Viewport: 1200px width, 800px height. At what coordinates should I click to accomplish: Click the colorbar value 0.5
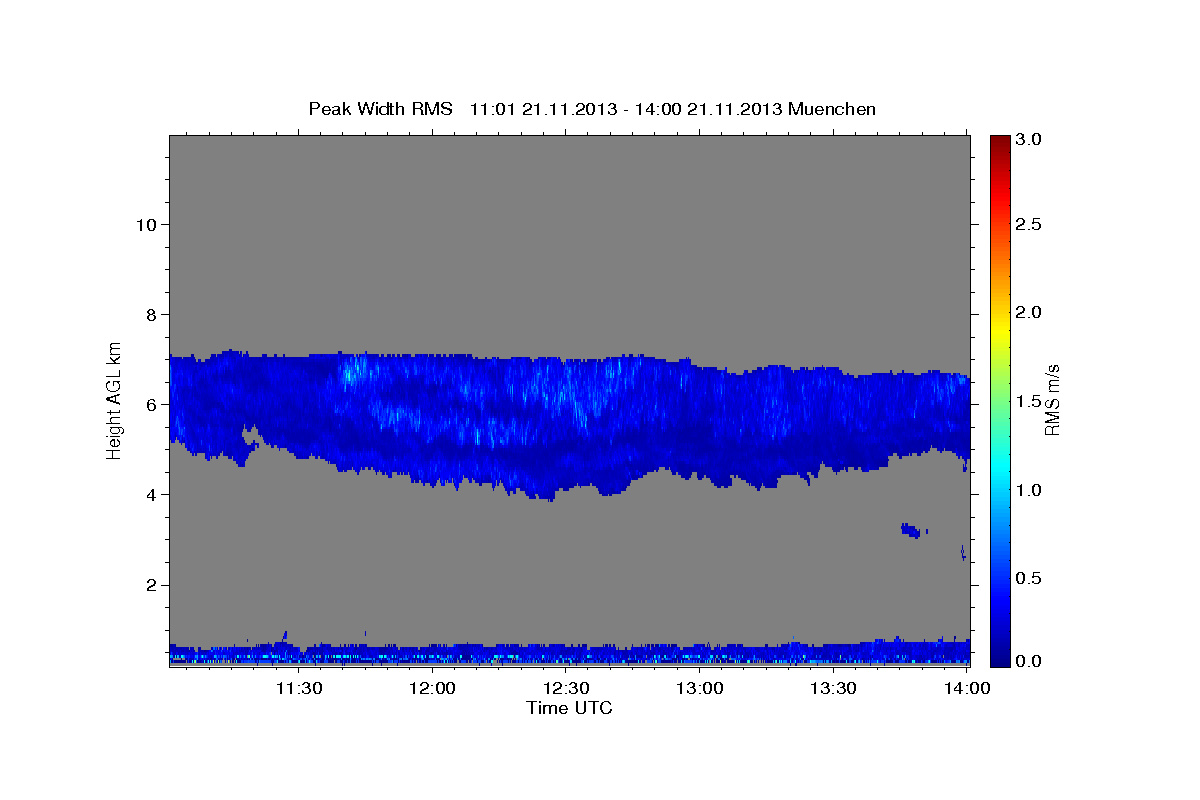[1029, 578]
